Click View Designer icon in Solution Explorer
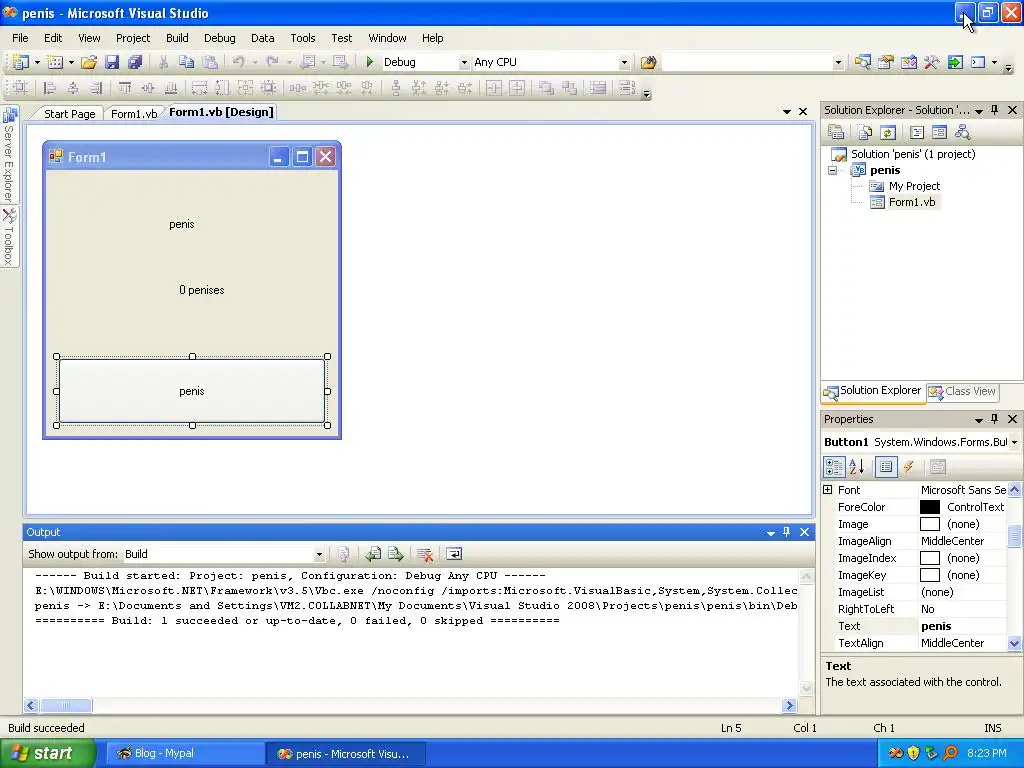1024x768 pixels. 939,133
